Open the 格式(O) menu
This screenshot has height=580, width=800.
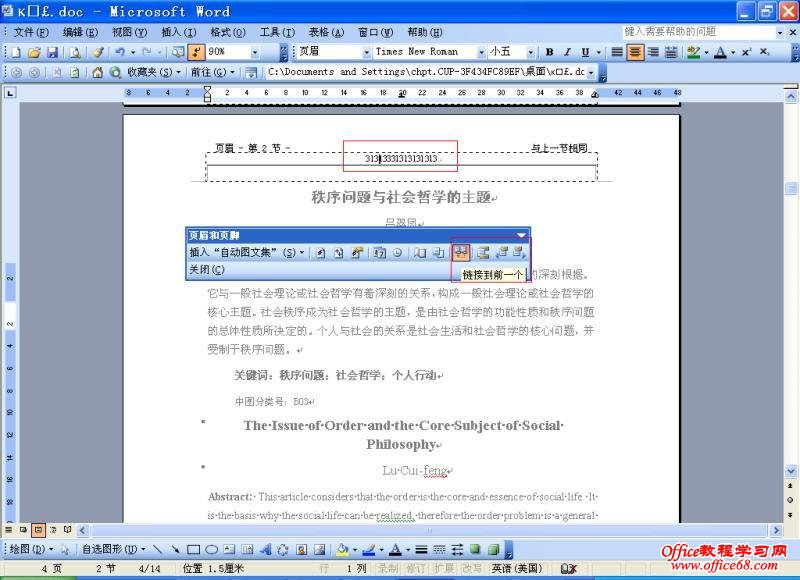click(x=228, y=32)
